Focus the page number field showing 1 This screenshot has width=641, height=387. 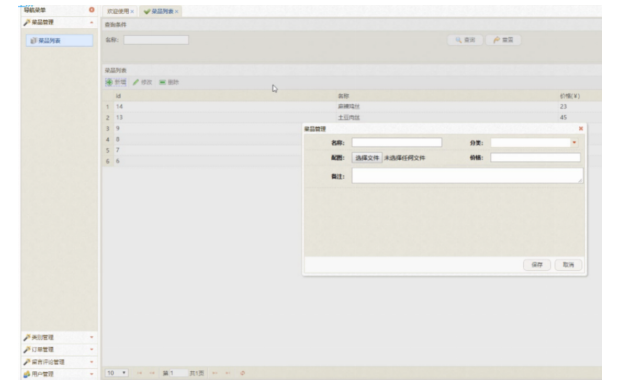(x=178, y=373)
